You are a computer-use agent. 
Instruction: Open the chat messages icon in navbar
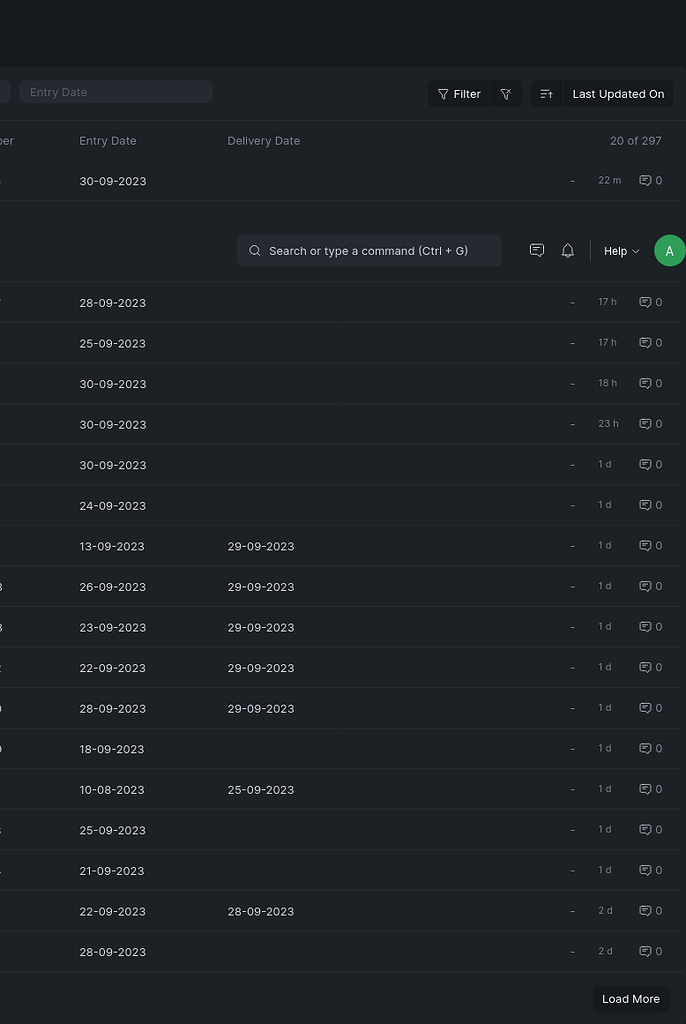[537, 251]
